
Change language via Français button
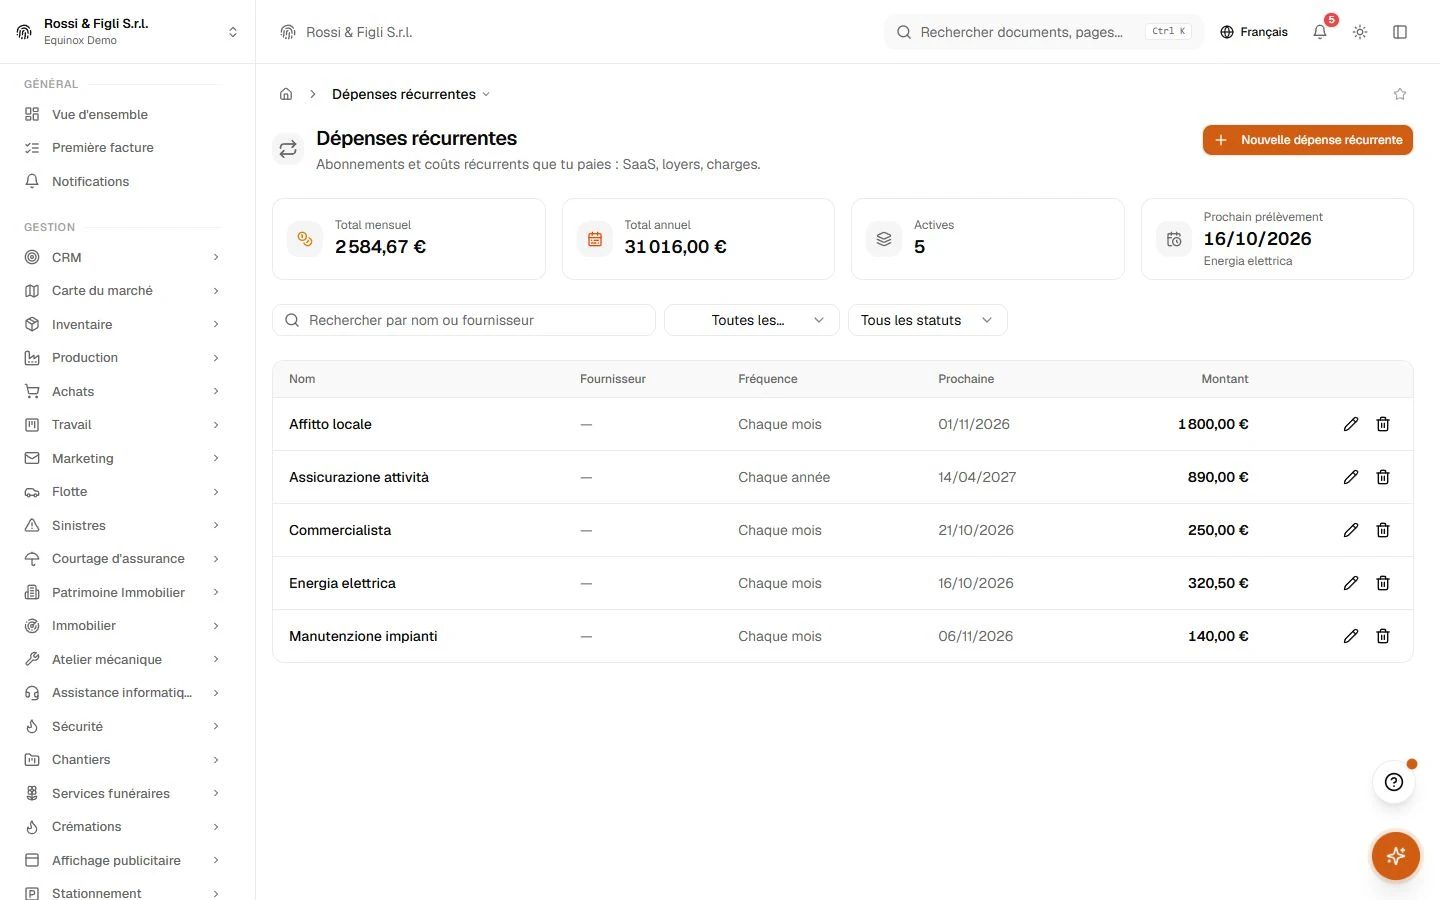click(x=1254, y=32)
